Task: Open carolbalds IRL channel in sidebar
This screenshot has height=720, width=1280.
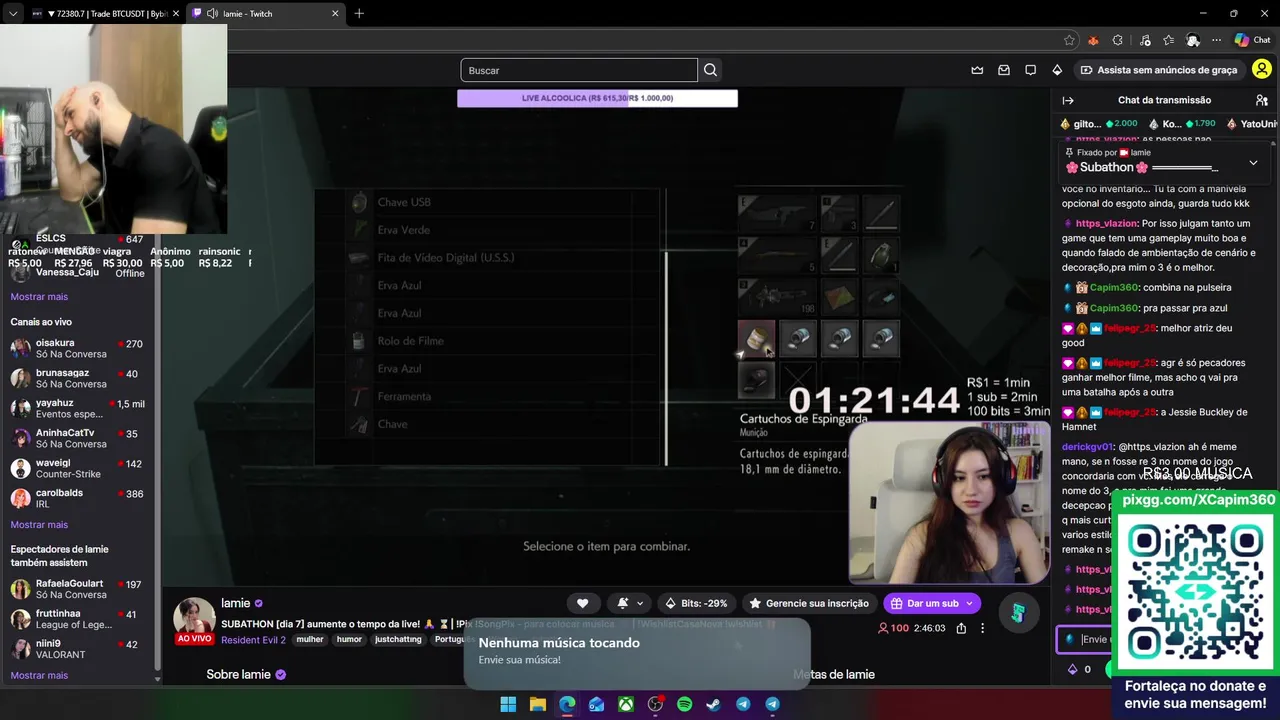Action: click(78, 498)
